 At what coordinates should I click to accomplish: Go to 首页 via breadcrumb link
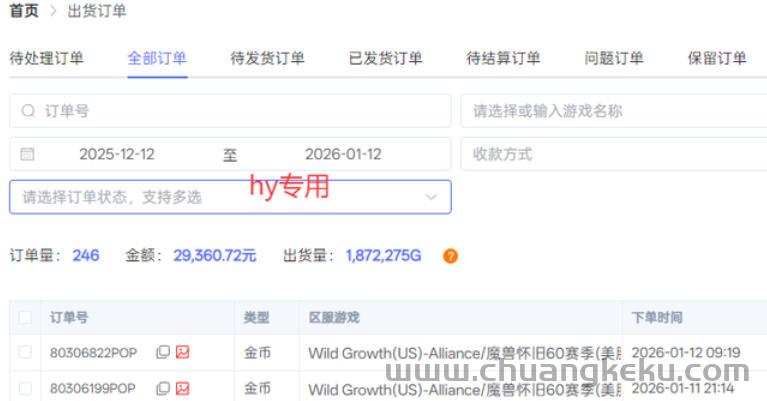point(24,11)
